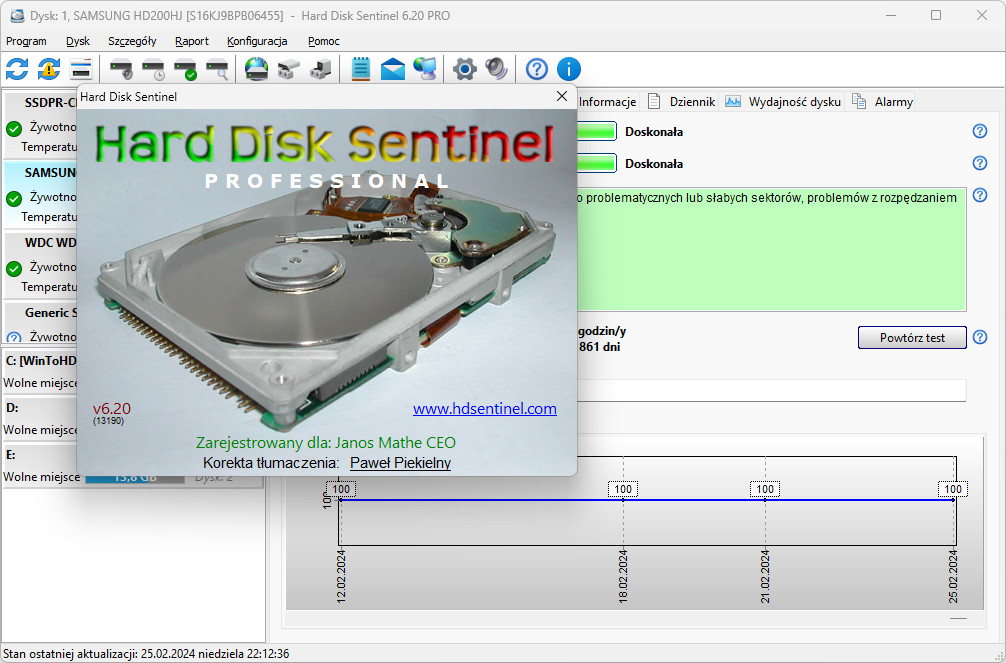Click the disk panel window toolbar icon
Image resolution: width=1006 pixels, height=663 pixels.
coord(81,69)
